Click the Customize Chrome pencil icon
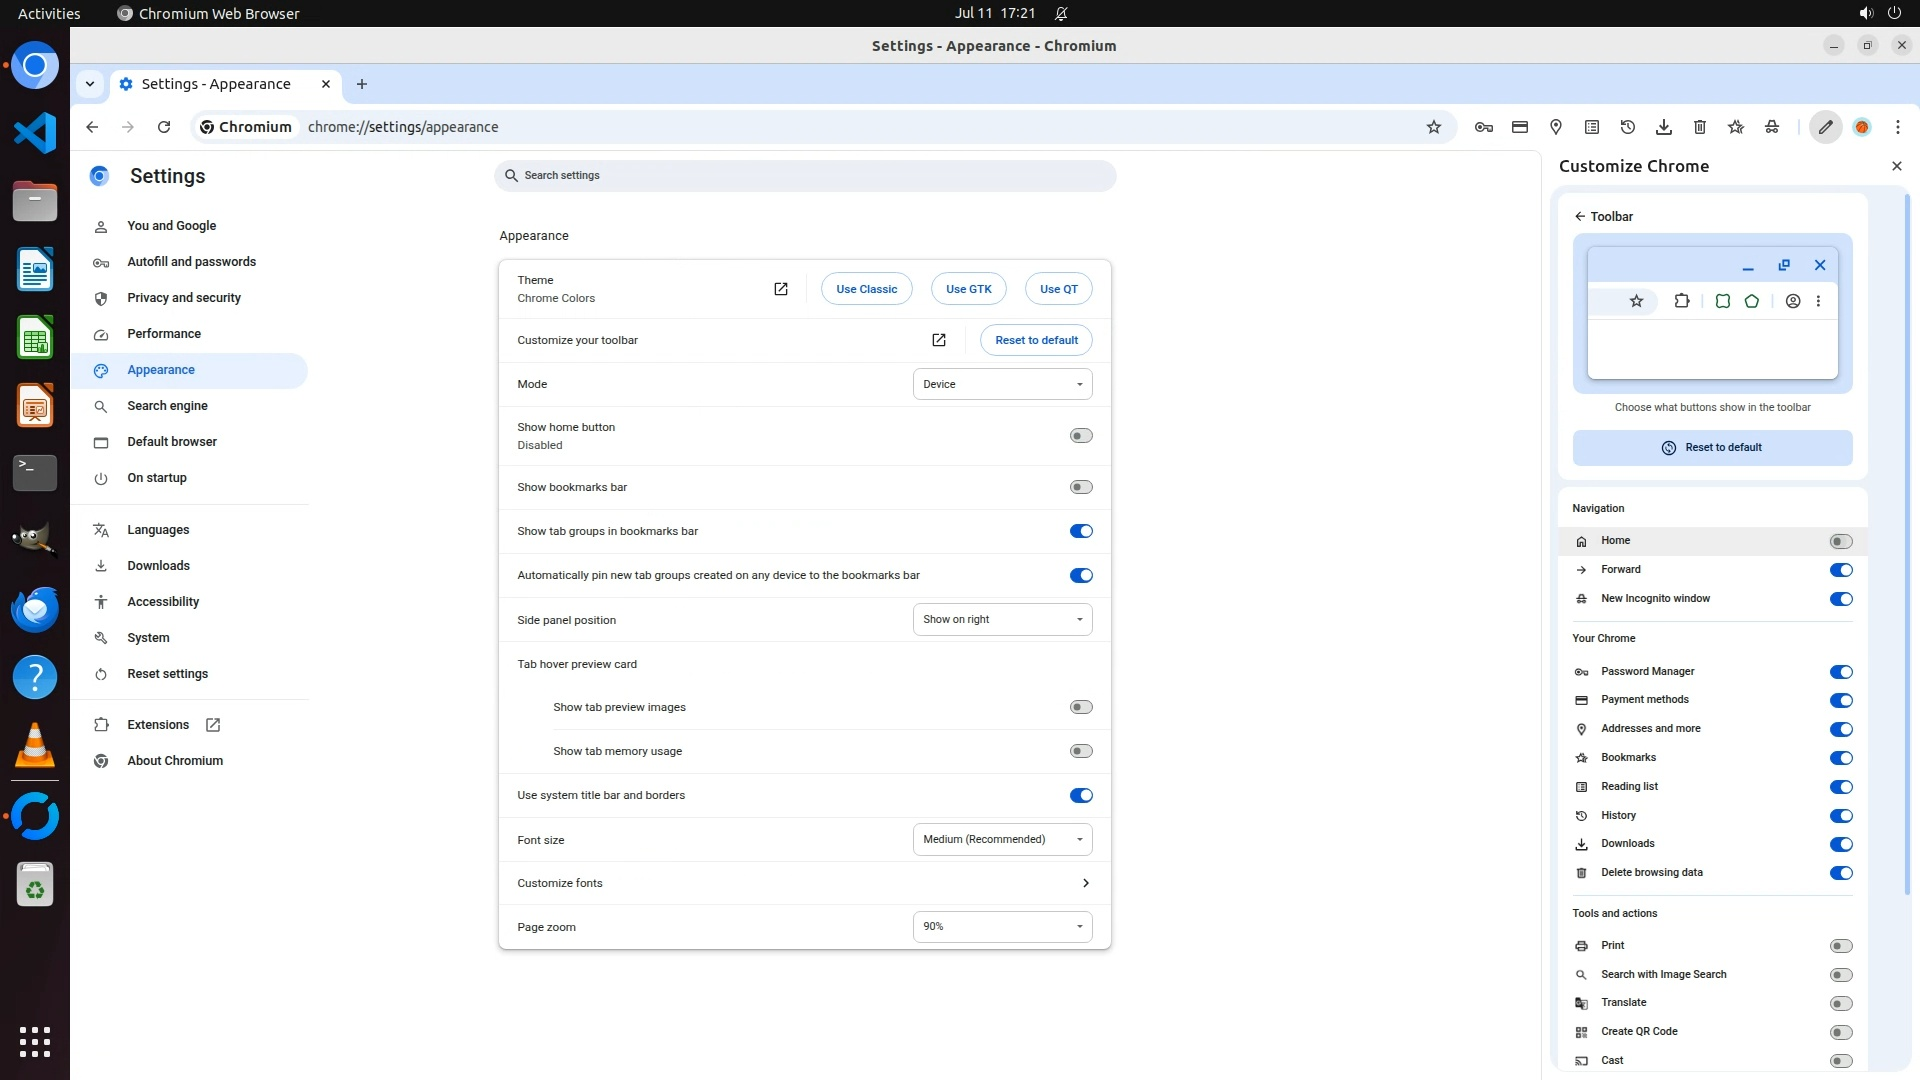 1826,127
